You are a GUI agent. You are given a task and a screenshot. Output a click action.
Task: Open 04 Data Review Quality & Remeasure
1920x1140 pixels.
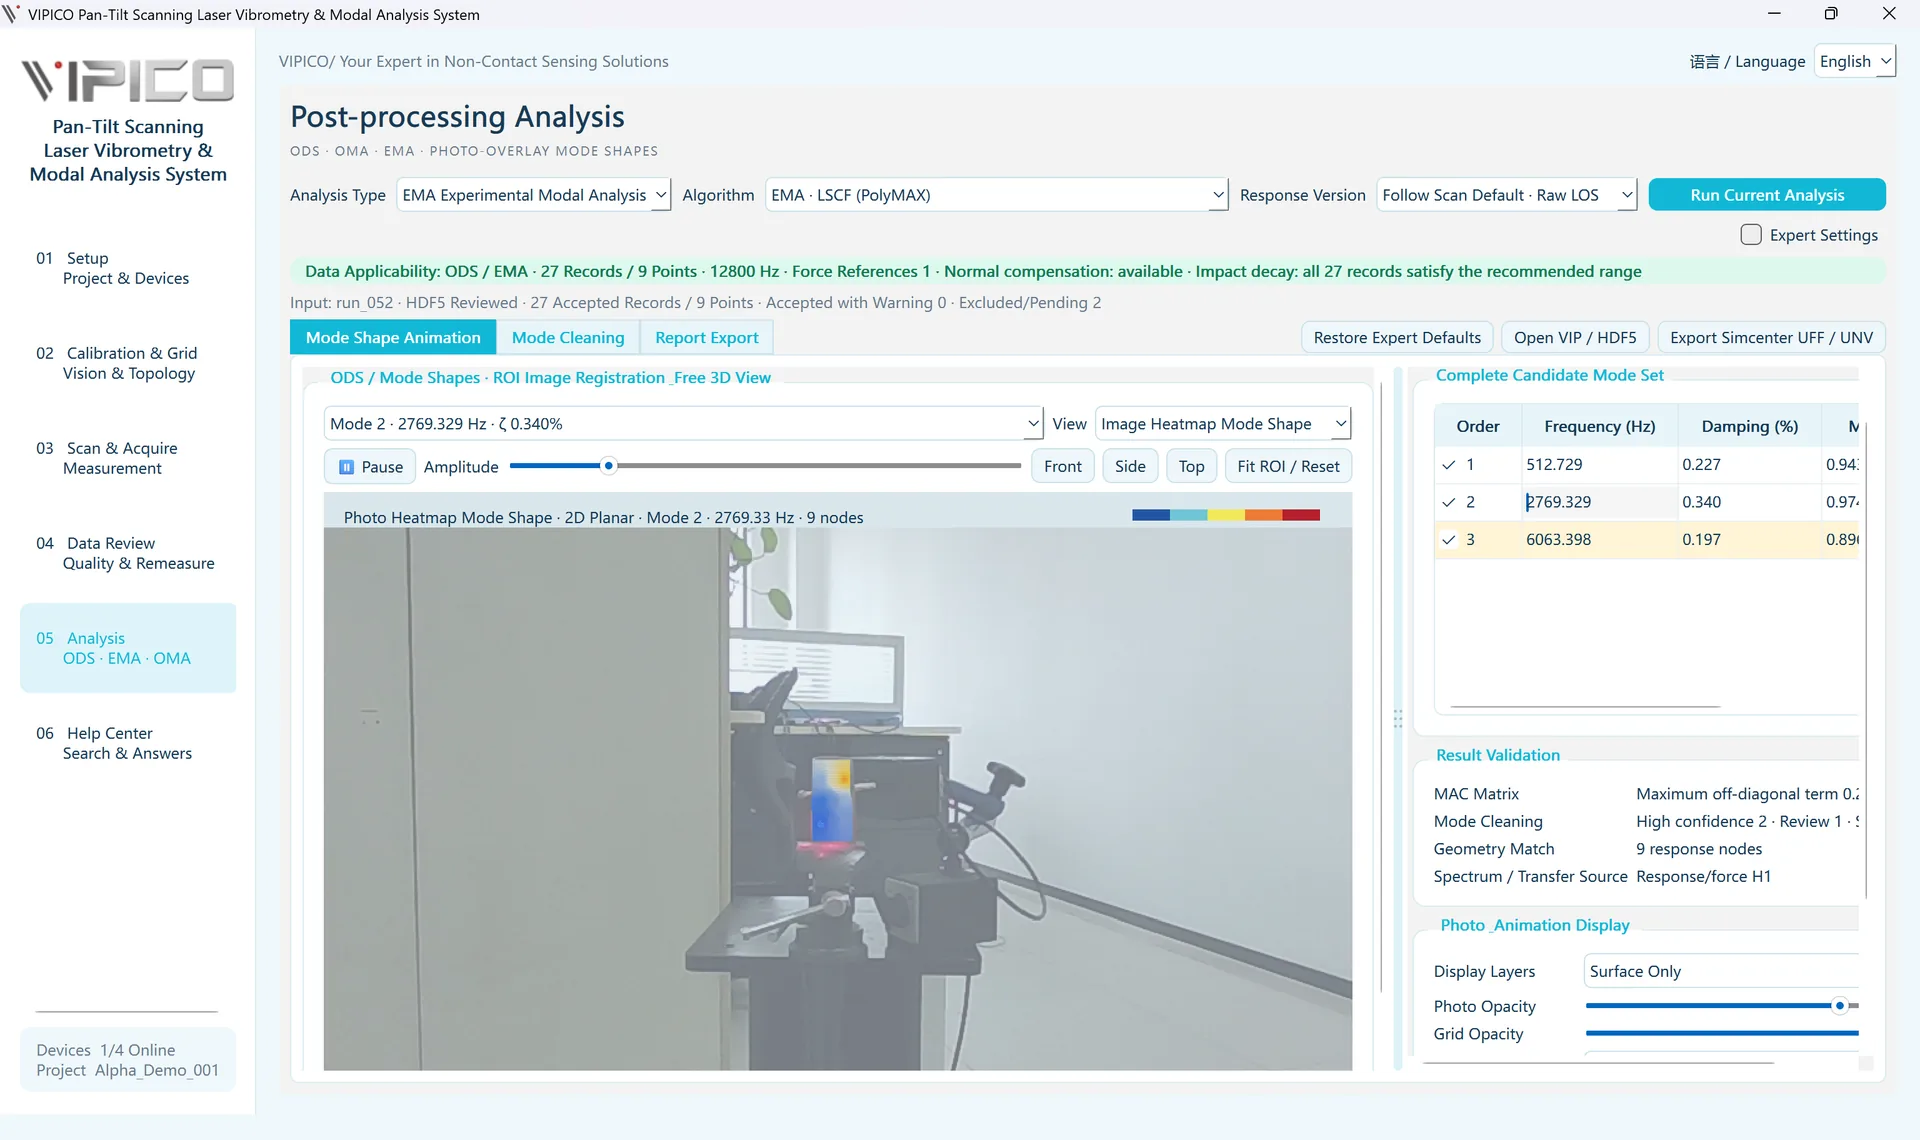point(128,553)
